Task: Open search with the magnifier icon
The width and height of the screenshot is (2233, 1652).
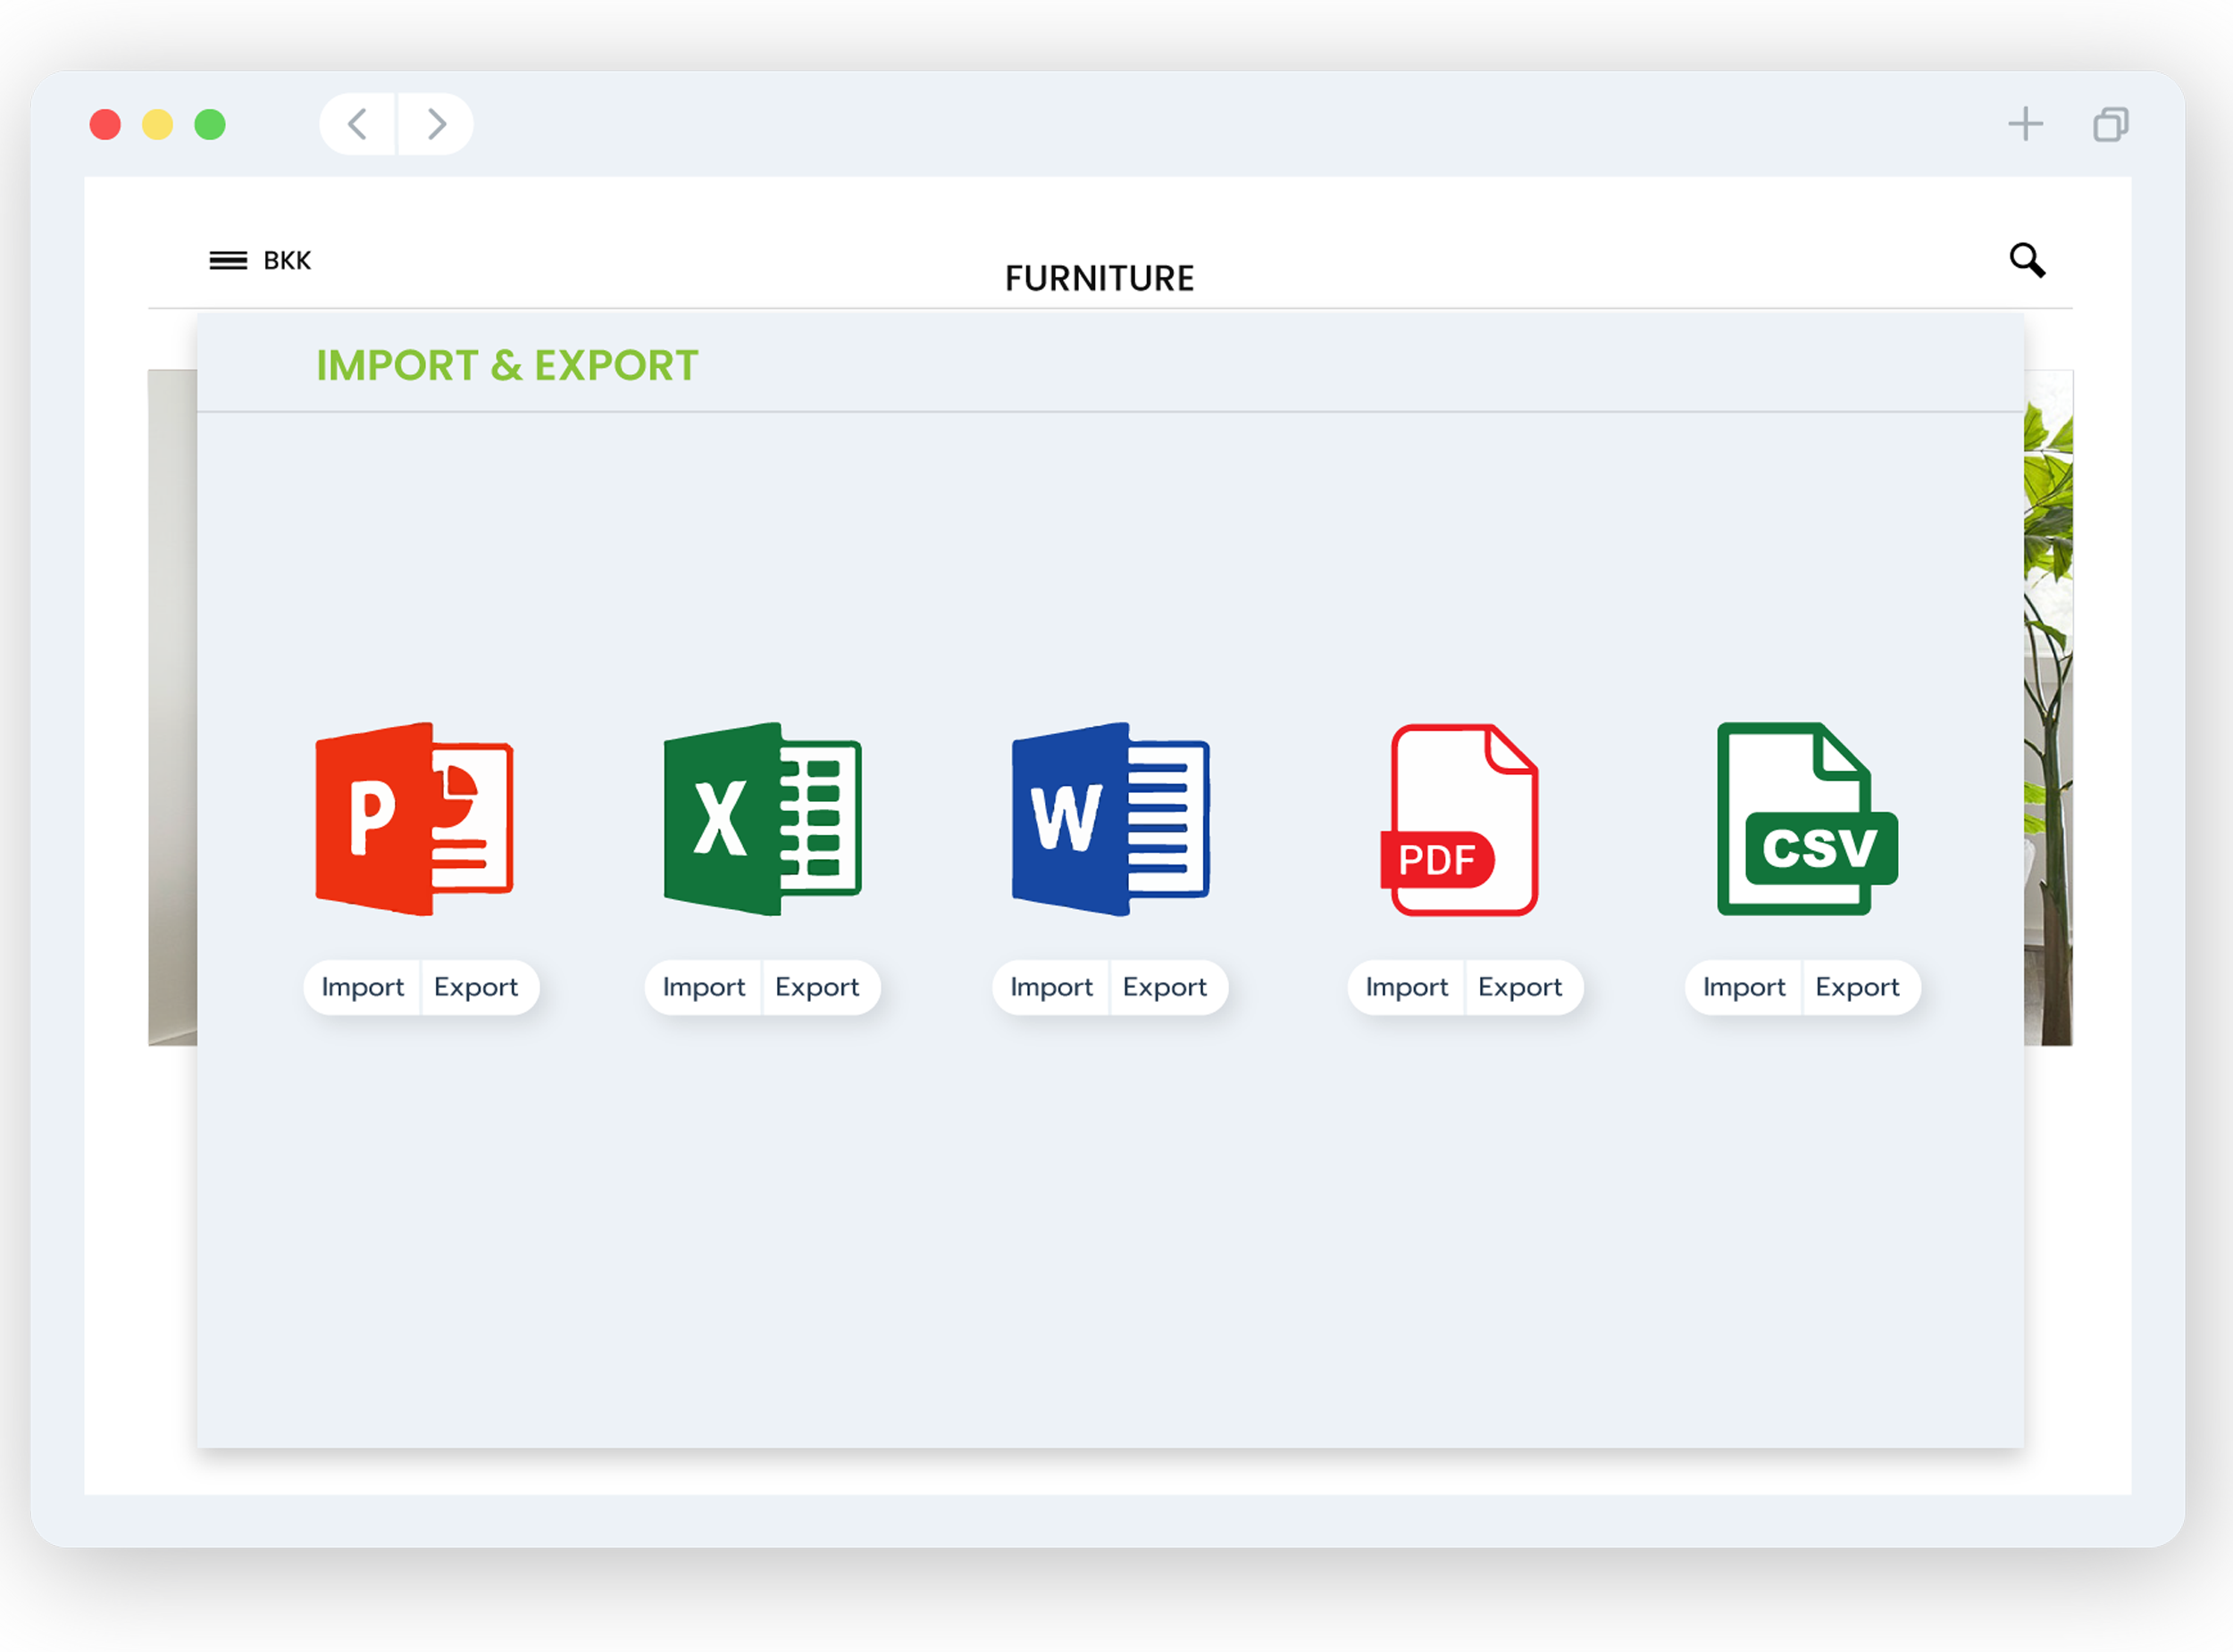Action: pos(2027,260)
